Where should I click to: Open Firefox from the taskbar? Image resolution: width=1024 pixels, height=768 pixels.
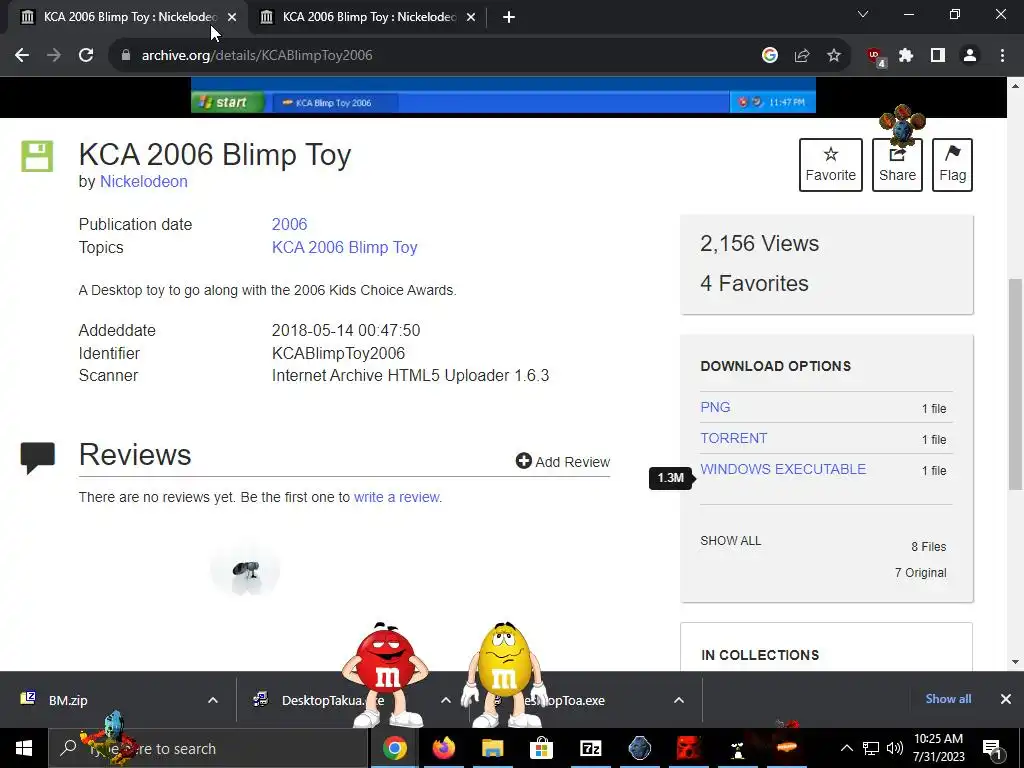443,748
